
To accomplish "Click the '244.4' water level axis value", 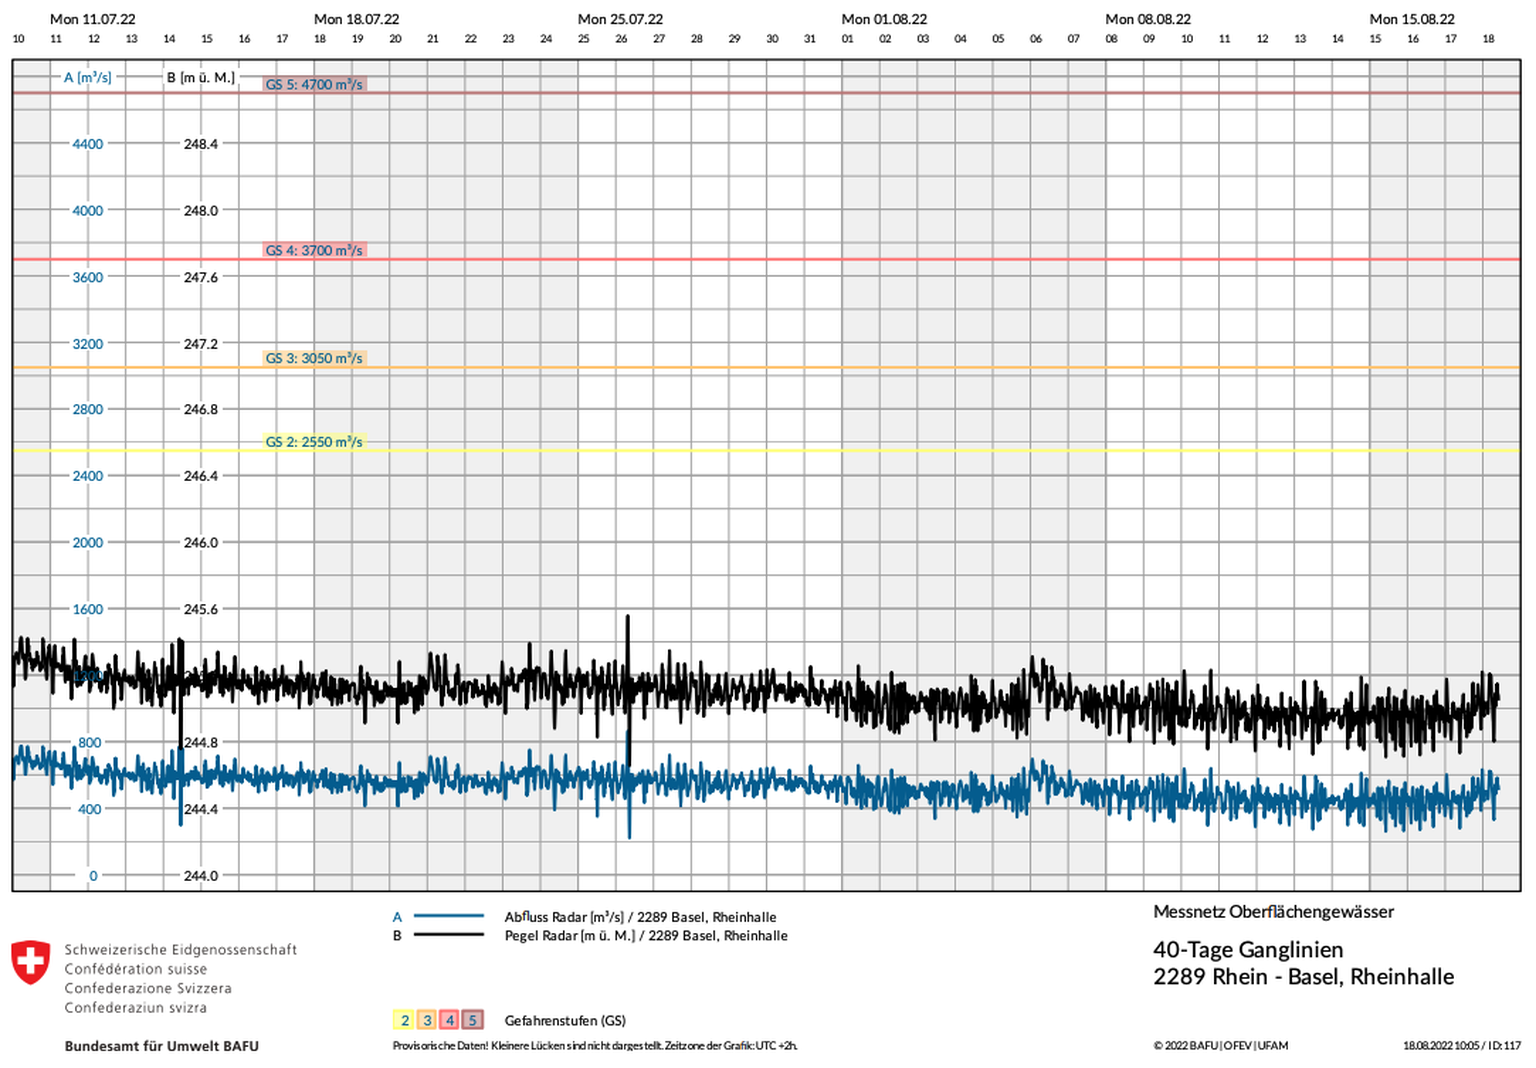I will (x=201, y=809).
